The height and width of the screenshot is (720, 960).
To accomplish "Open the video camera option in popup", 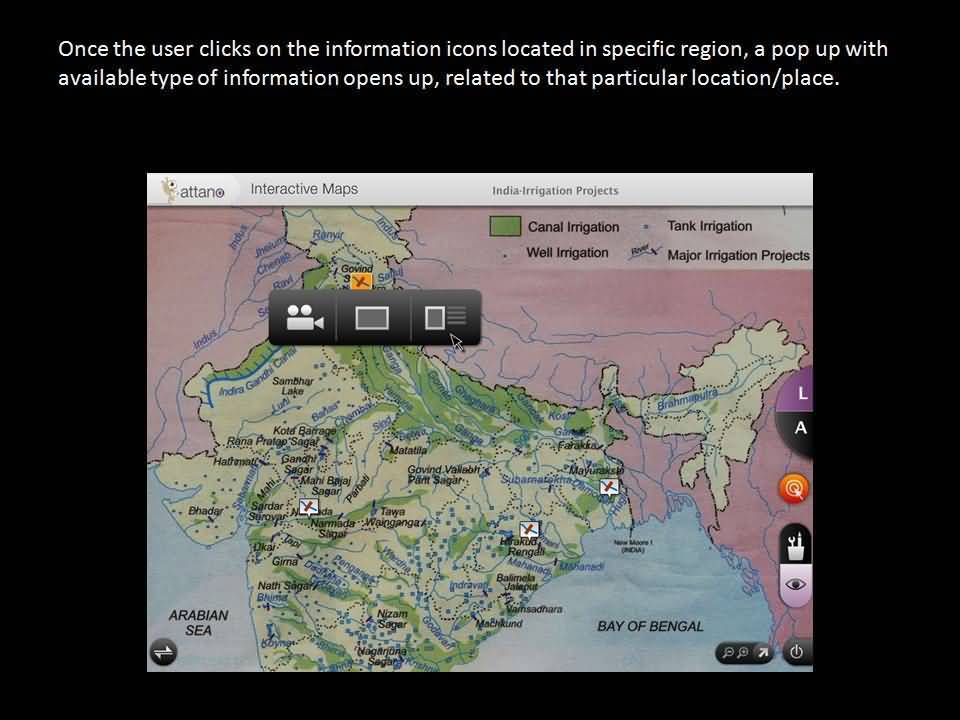I will [304, 318].
